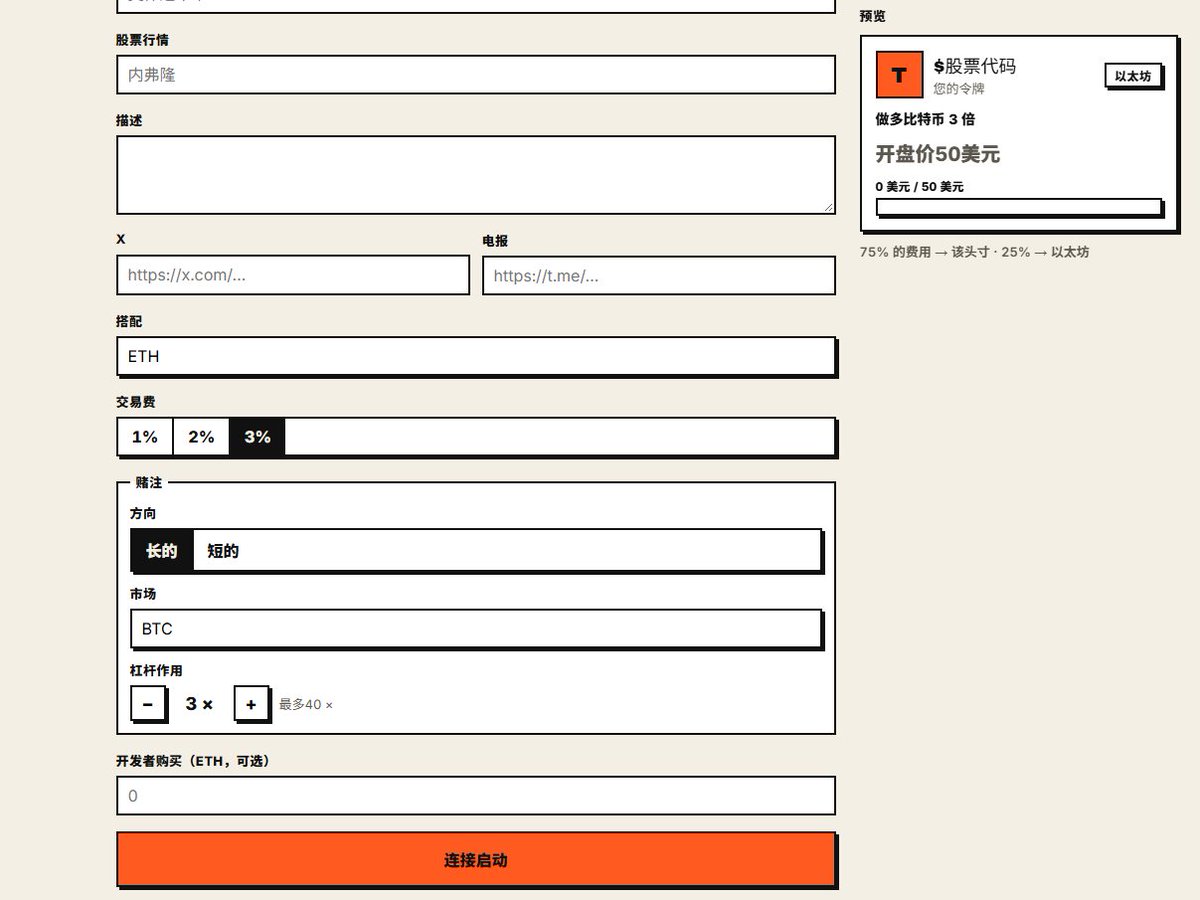This screenshot has width=1200, height=900.
Task: Click the 赌注 section legend label
Action: [x=149, y=482]
